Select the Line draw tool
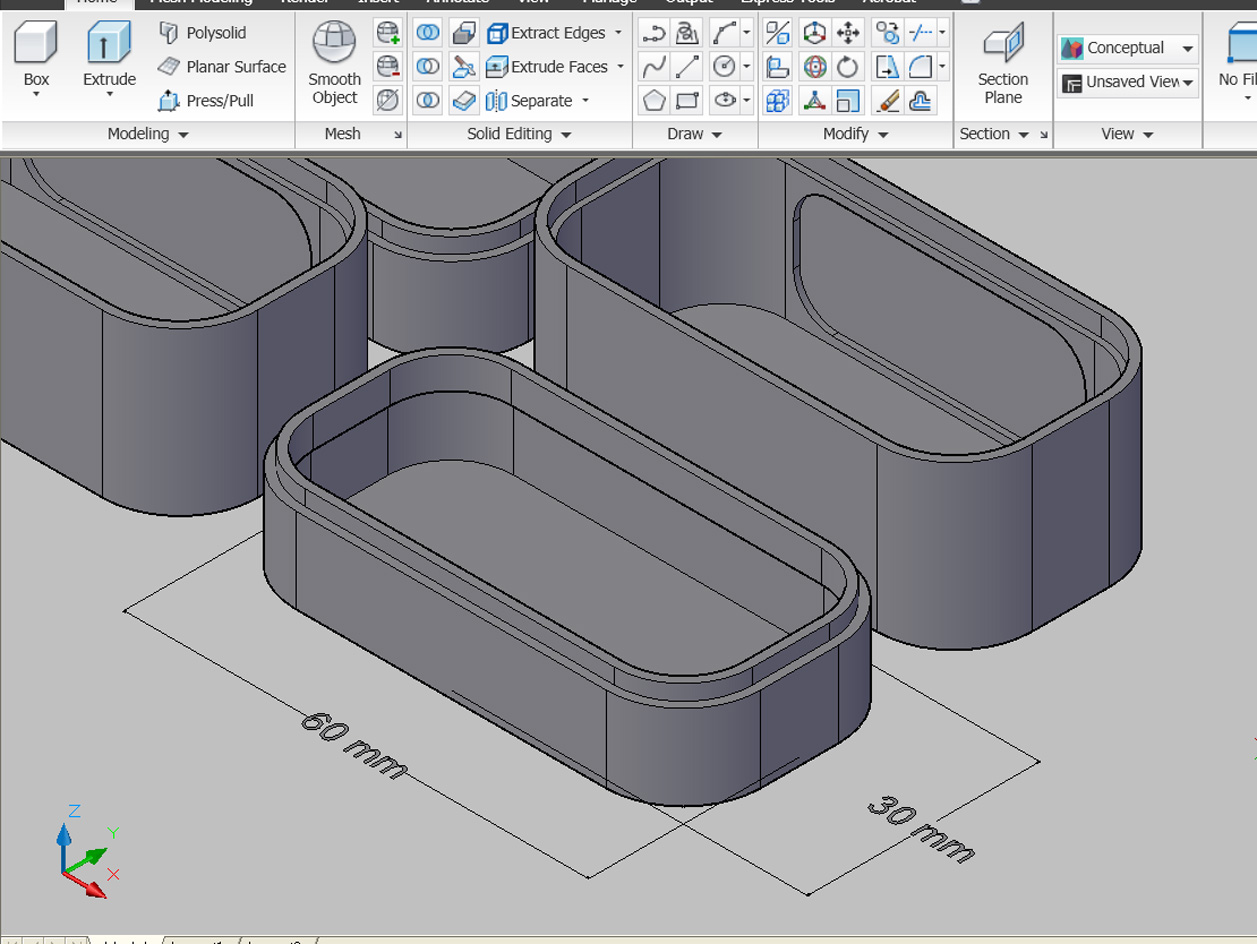 pos(688,67)
